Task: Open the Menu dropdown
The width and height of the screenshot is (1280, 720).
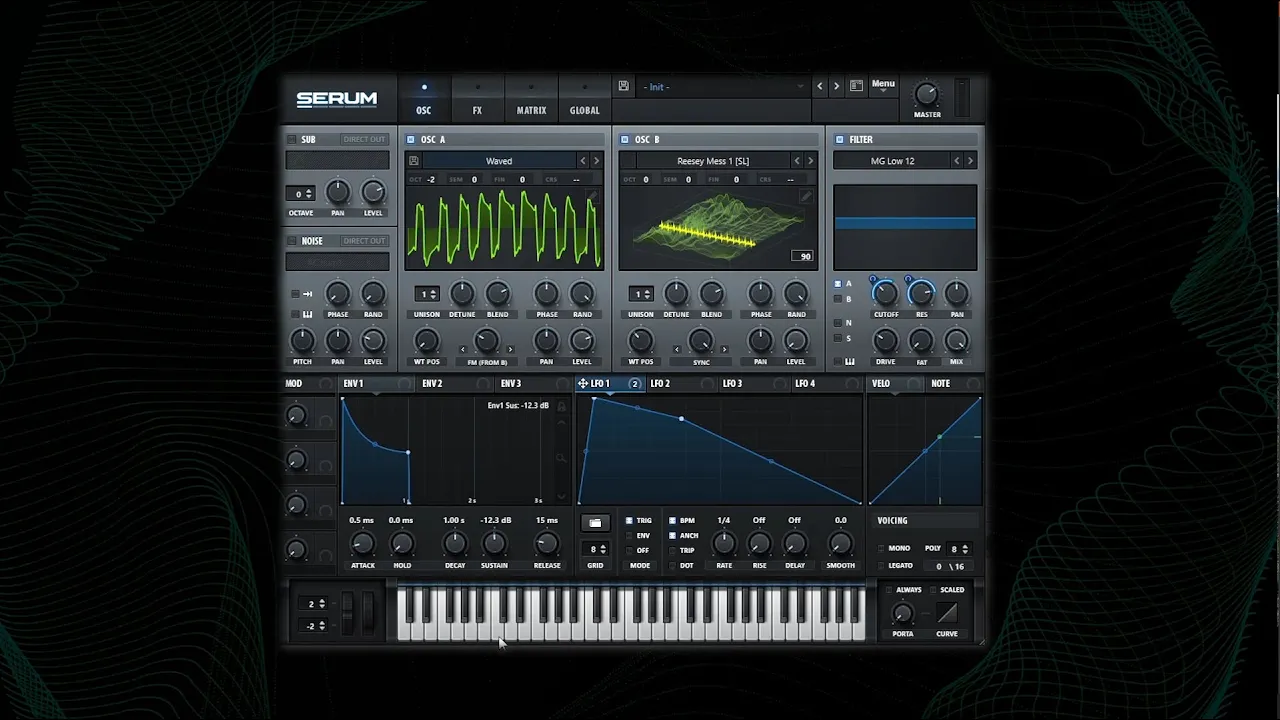Action: (883, 85)
